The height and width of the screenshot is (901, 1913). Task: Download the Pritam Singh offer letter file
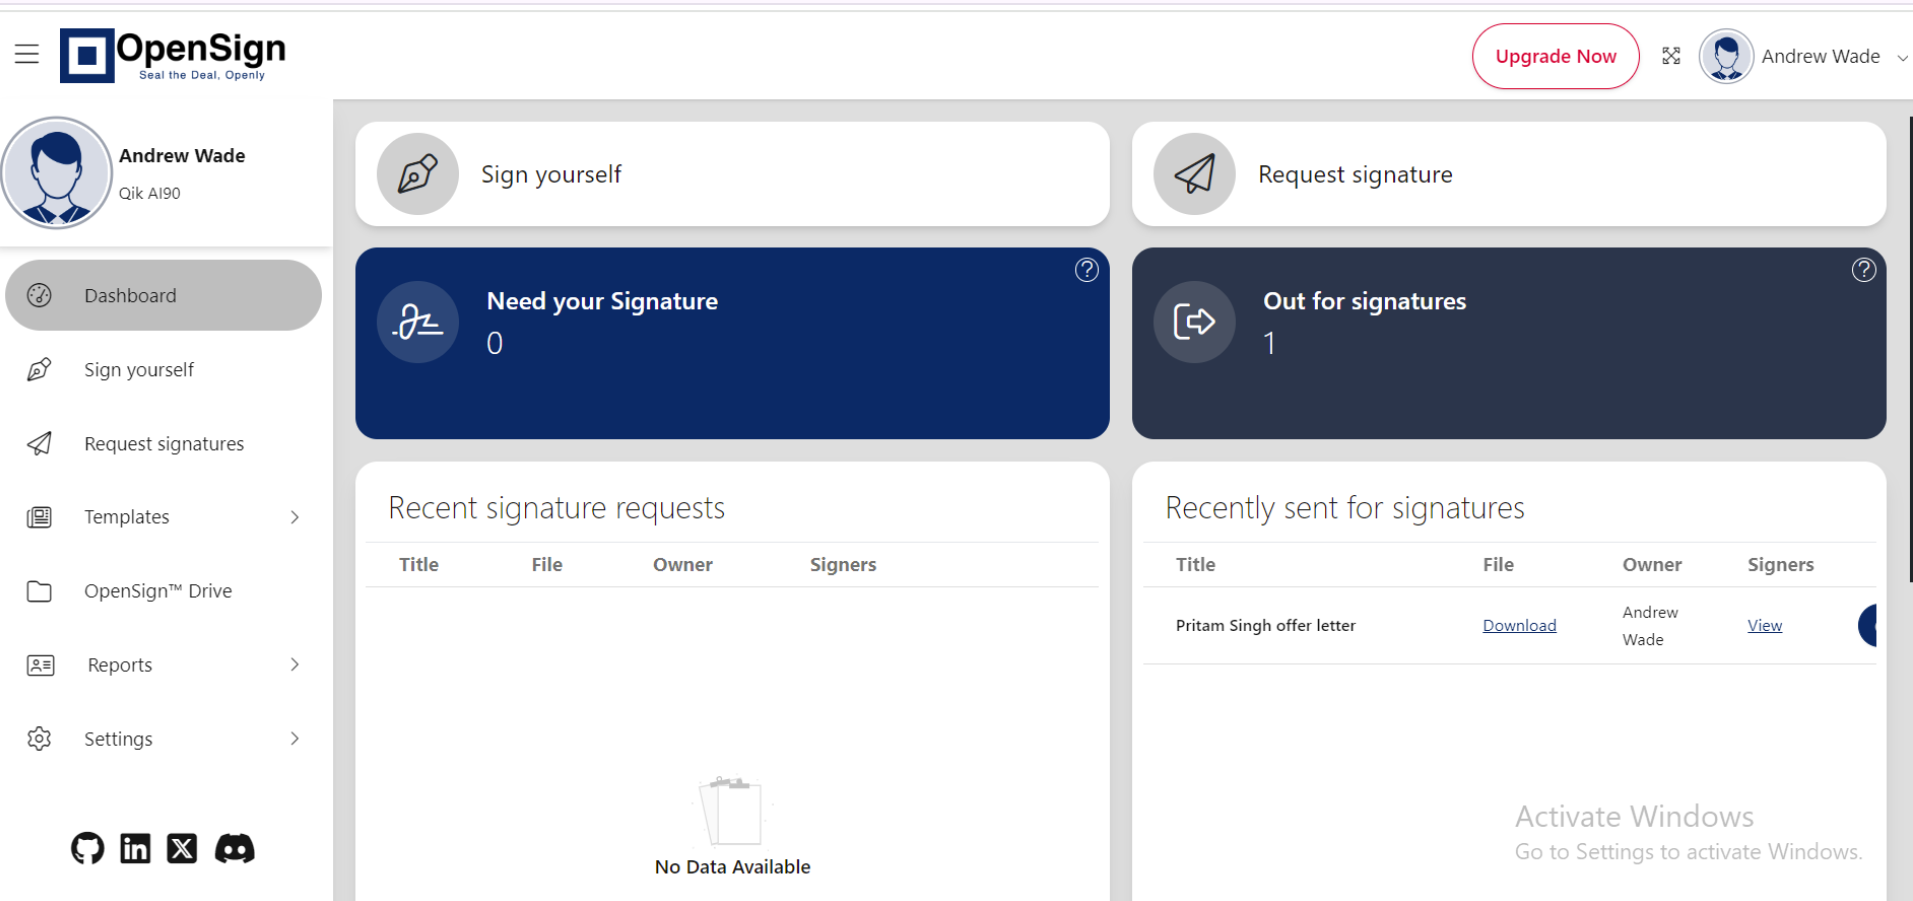(x=1518, y=624)
